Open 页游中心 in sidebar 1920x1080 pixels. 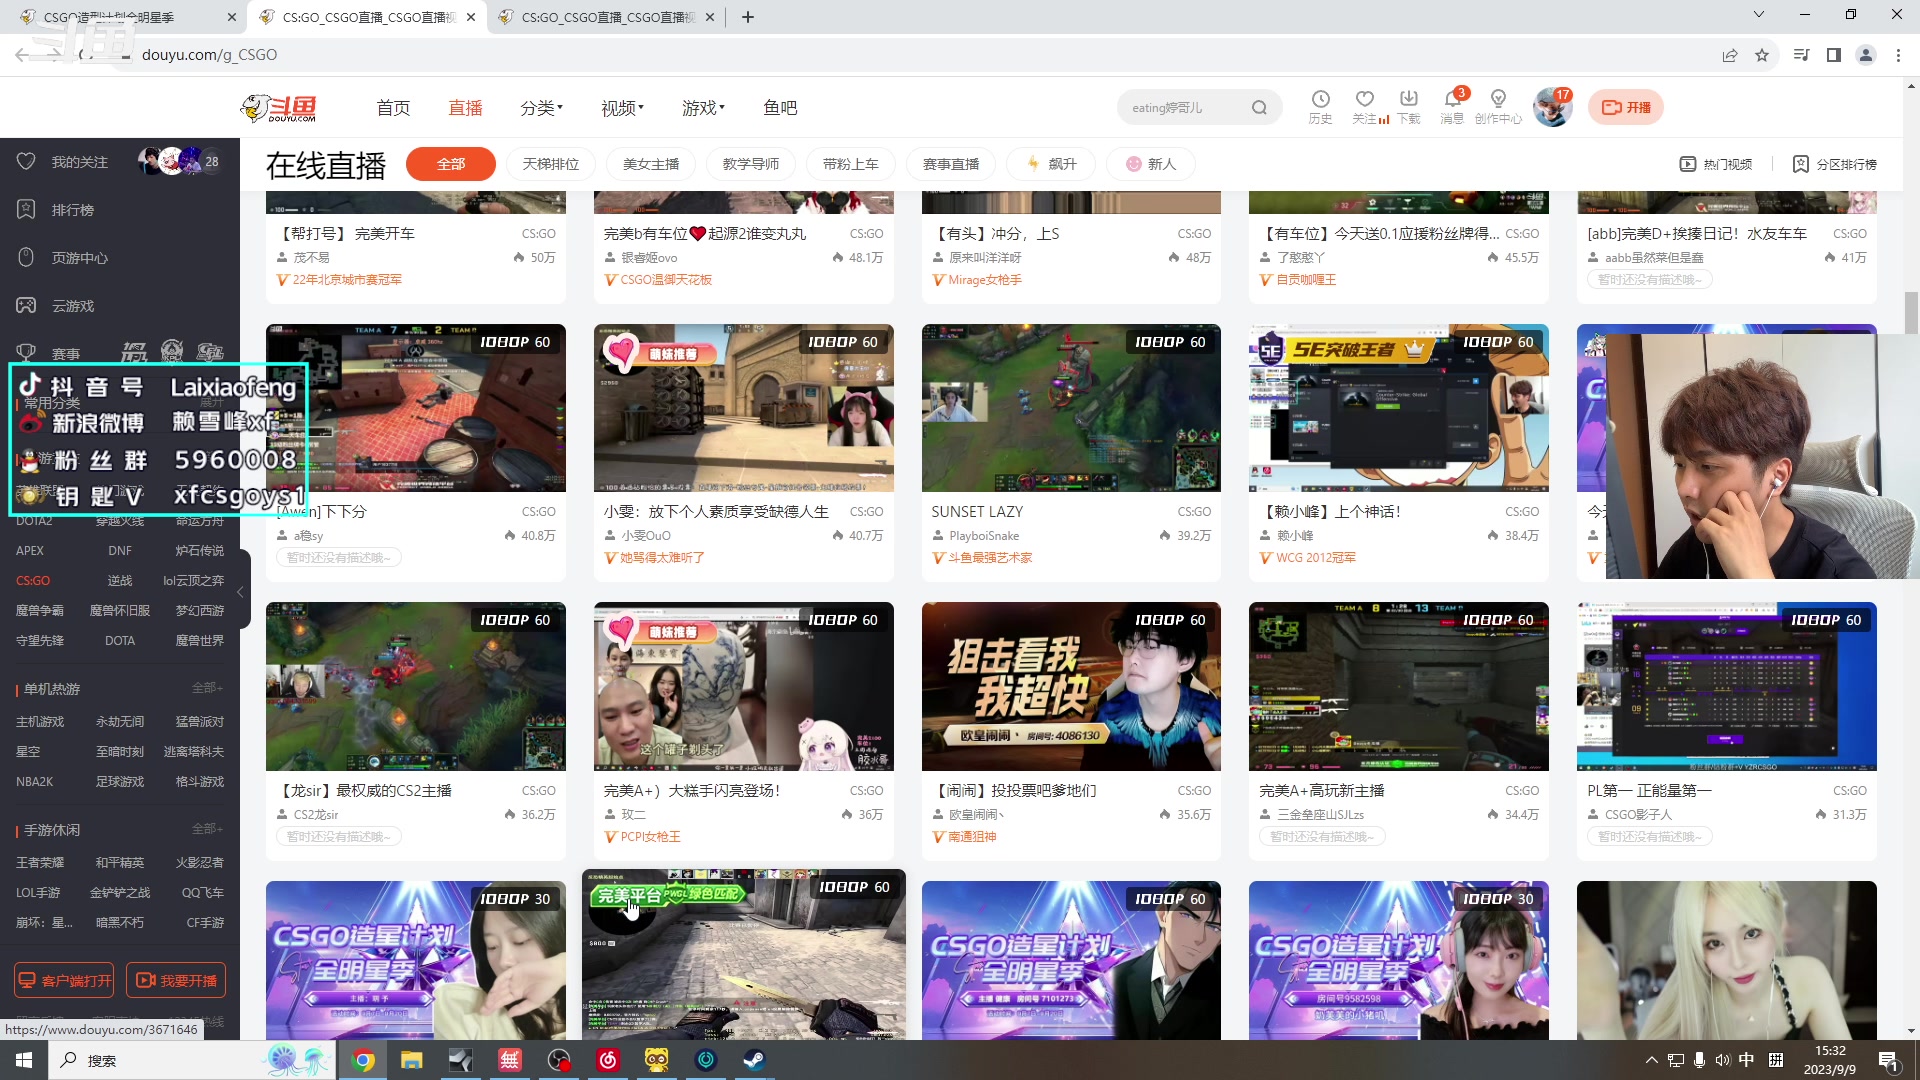pos(79,257)
